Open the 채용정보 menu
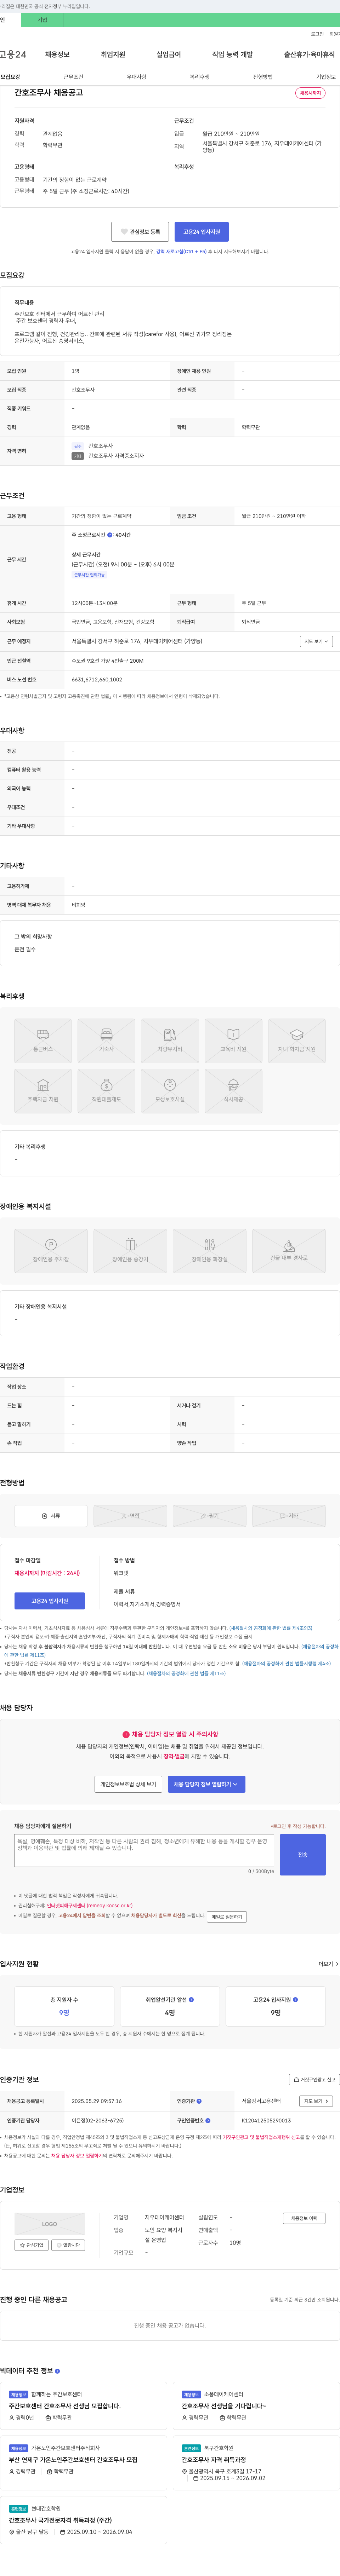340x2576 pixels. click(x=57, y=54)
